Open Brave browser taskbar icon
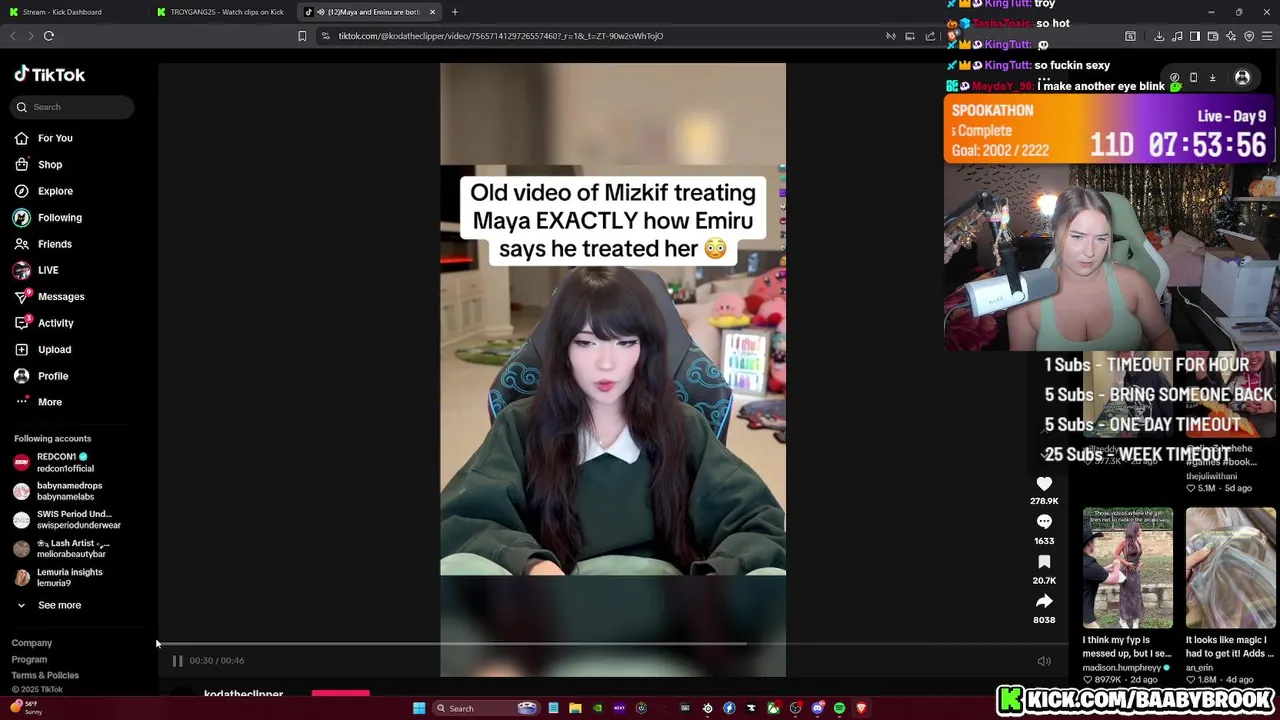The image size is (1280, 720). pyautogui.click(x=861, y=708)
